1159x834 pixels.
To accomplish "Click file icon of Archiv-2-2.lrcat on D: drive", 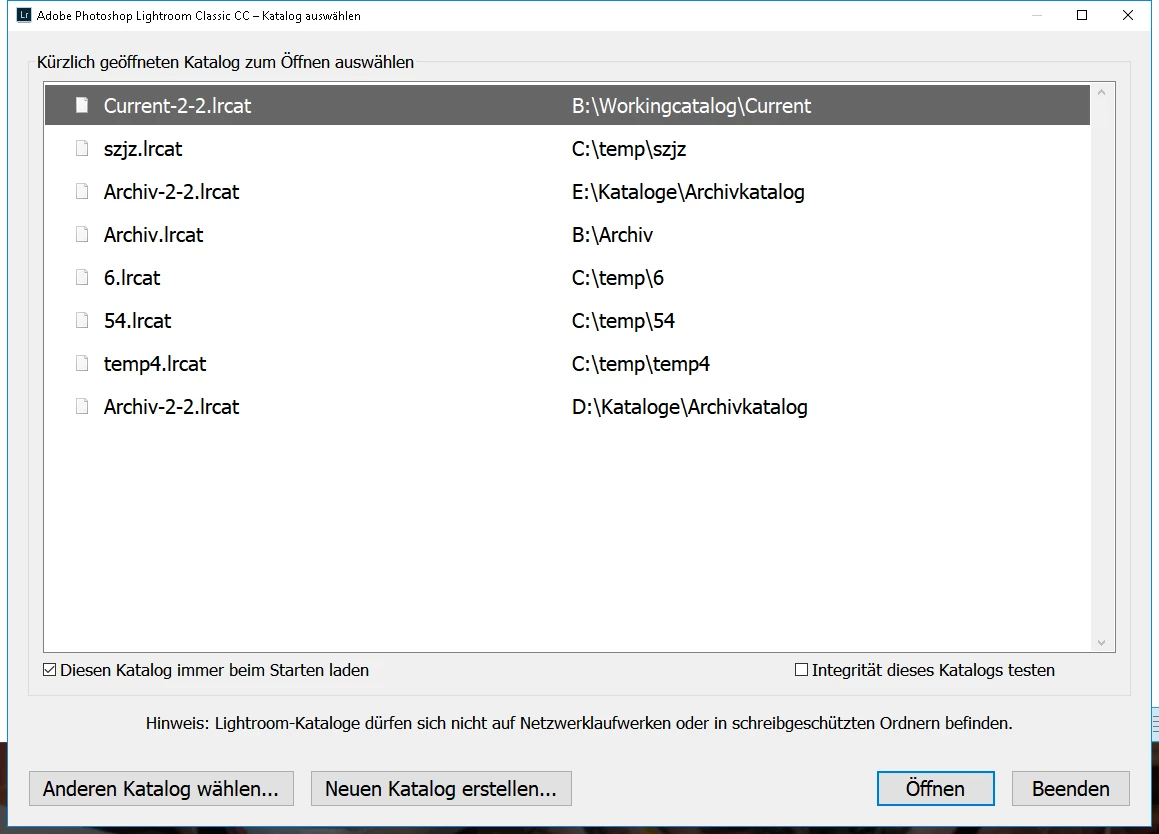I will tap(82, 406).
